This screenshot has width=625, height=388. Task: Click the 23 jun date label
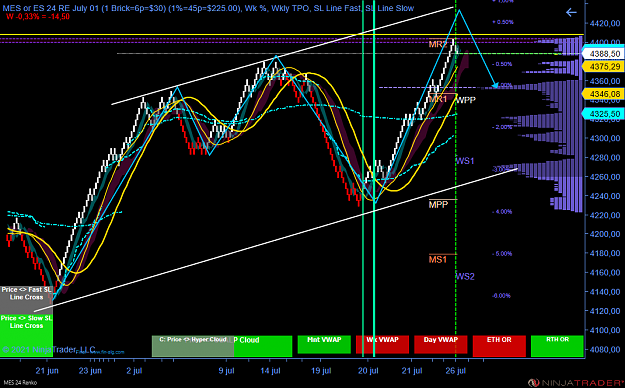point(90,371)
